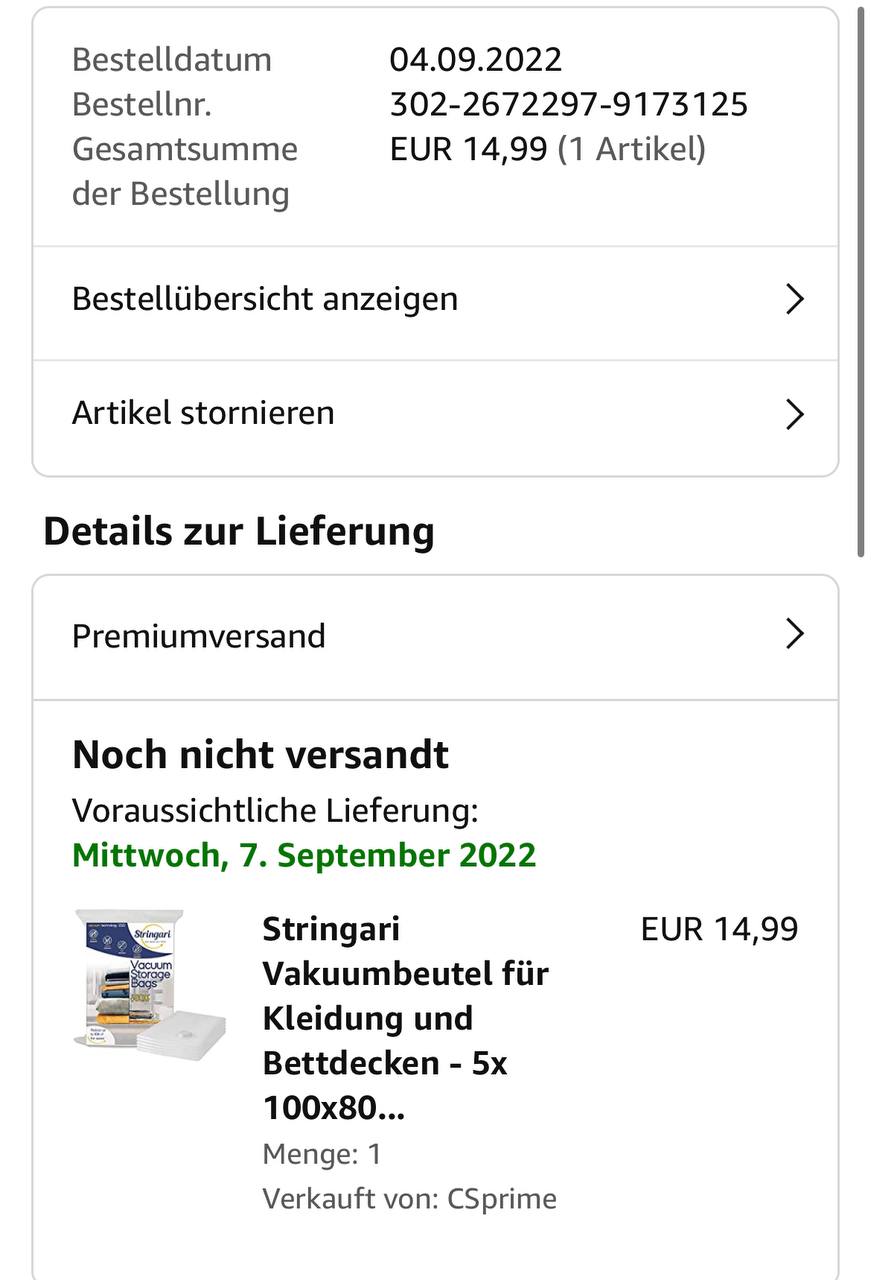
Task: Click item price EUR 14,99 beside product
Action: click(719, 929)
